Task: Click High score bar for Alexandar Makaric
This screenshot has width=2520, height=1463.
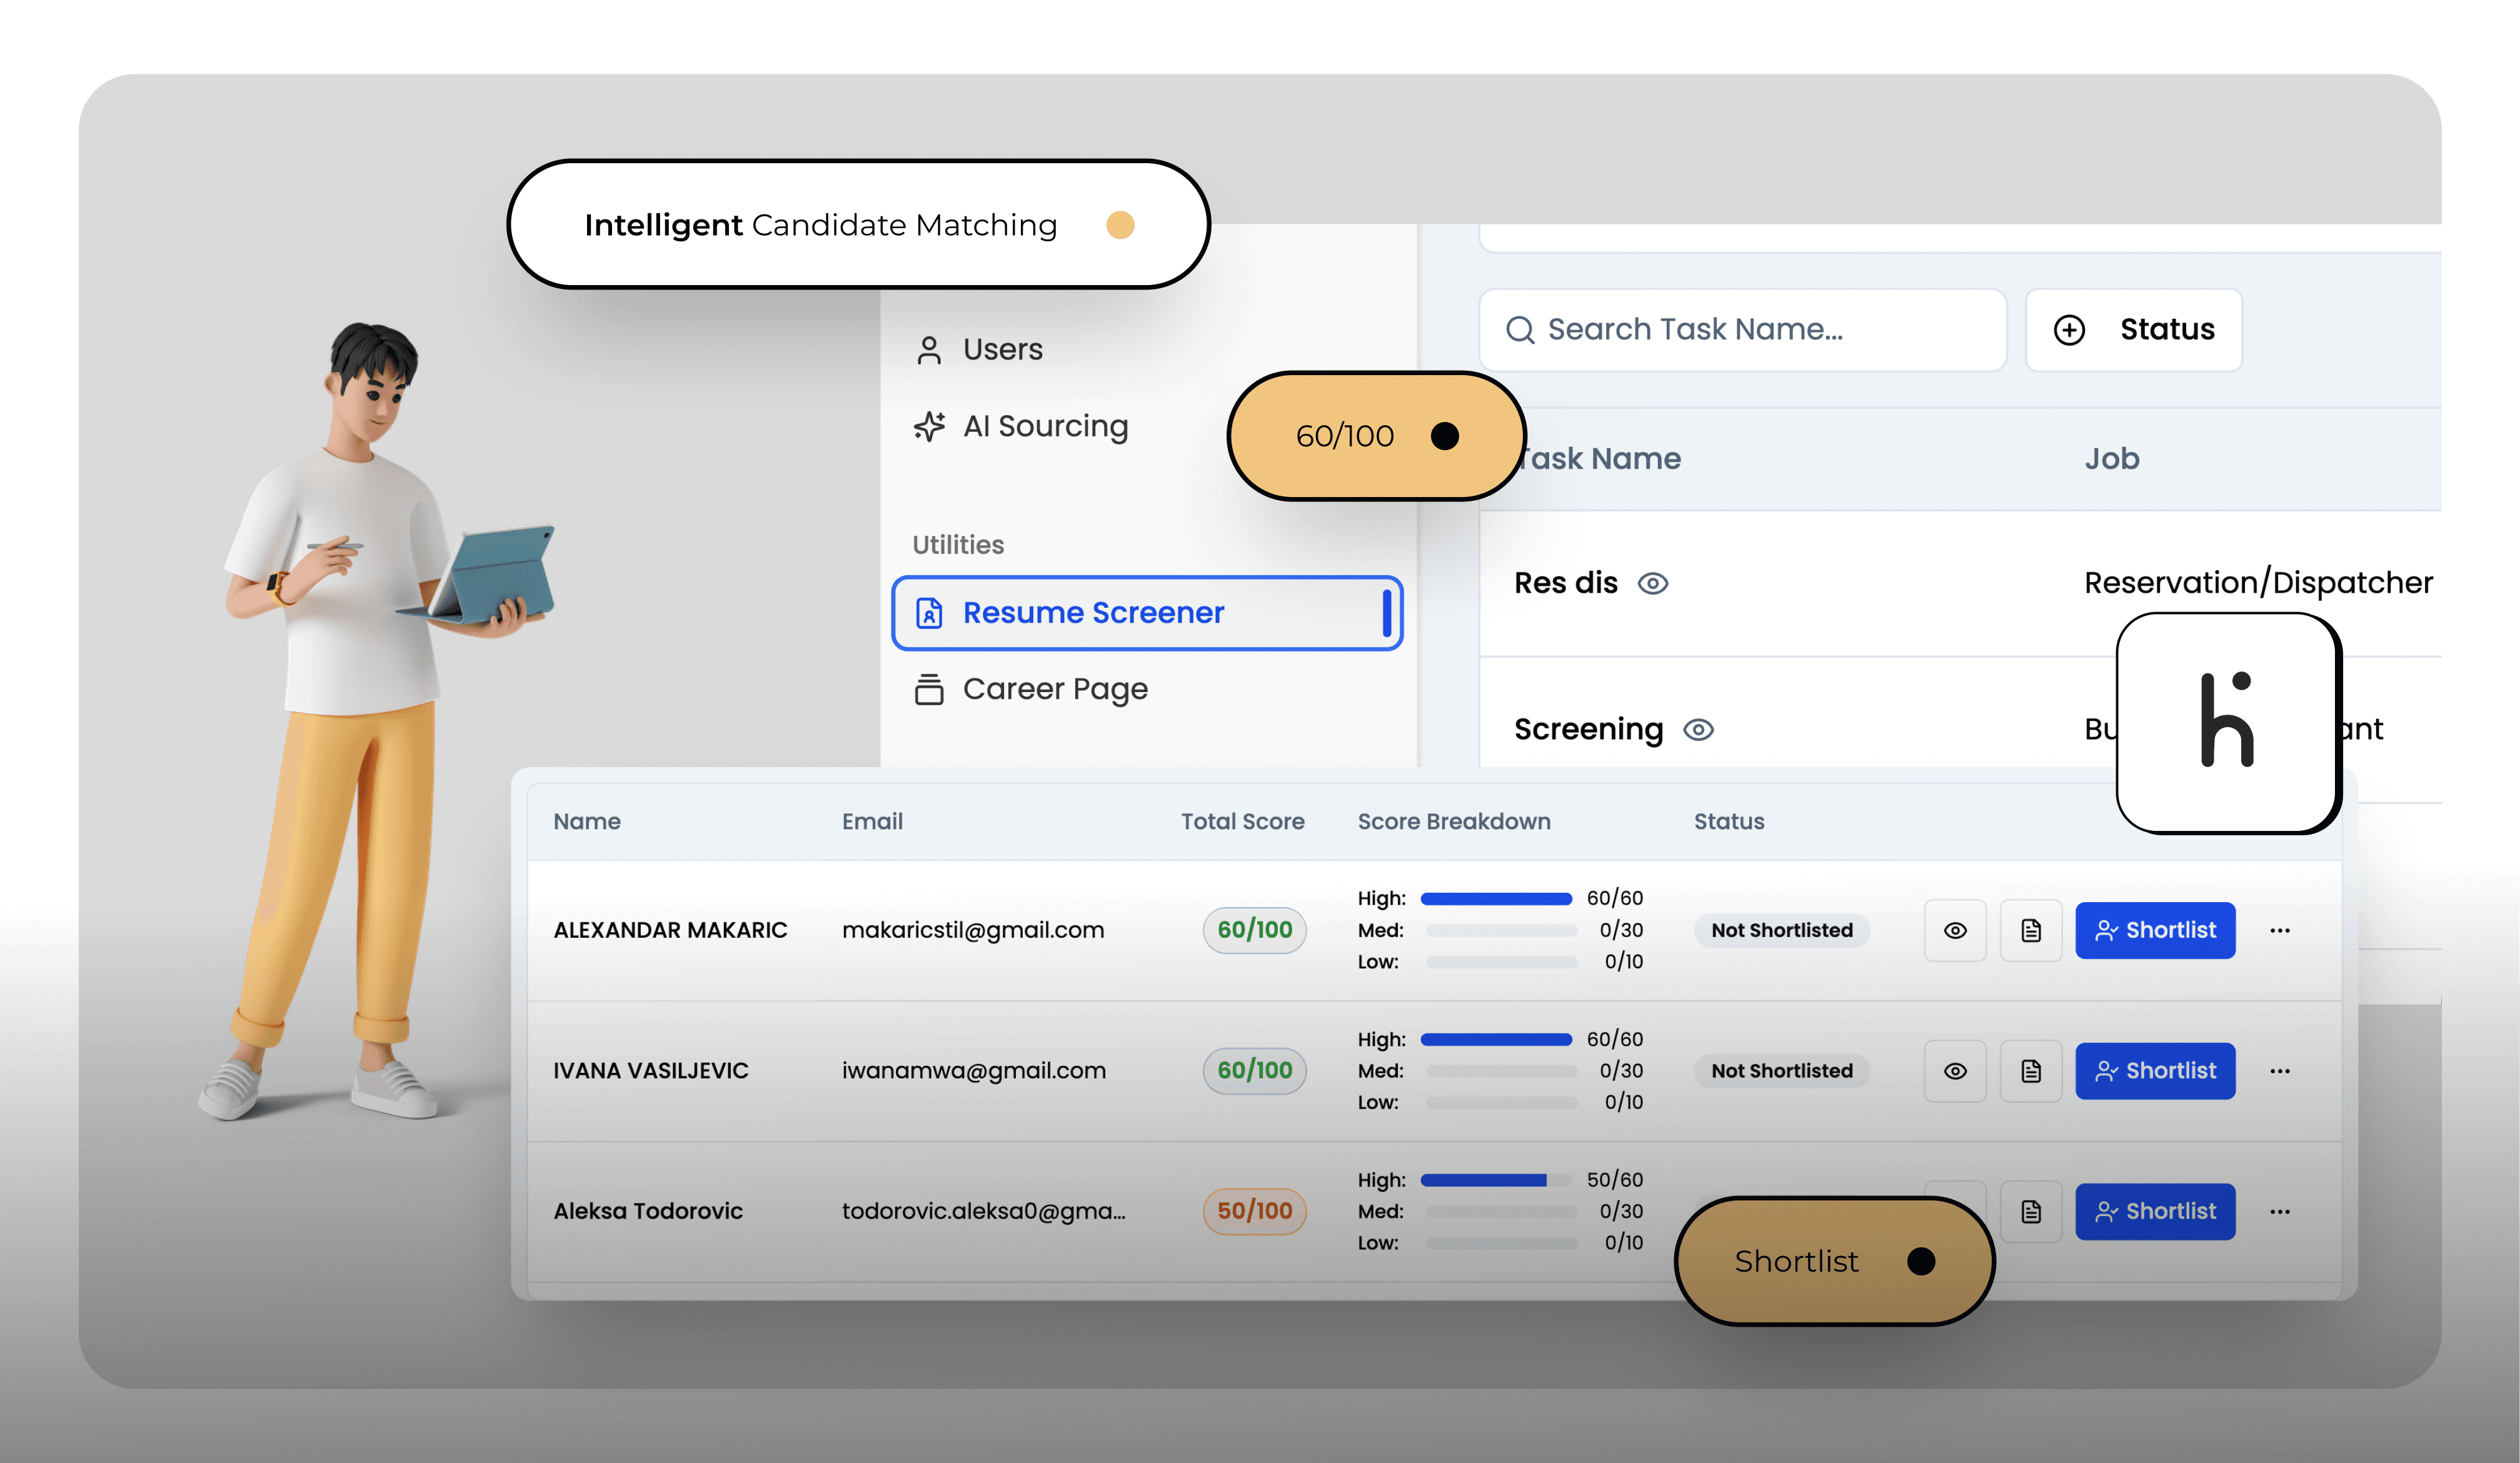Action: click(x=1496, y=899)
